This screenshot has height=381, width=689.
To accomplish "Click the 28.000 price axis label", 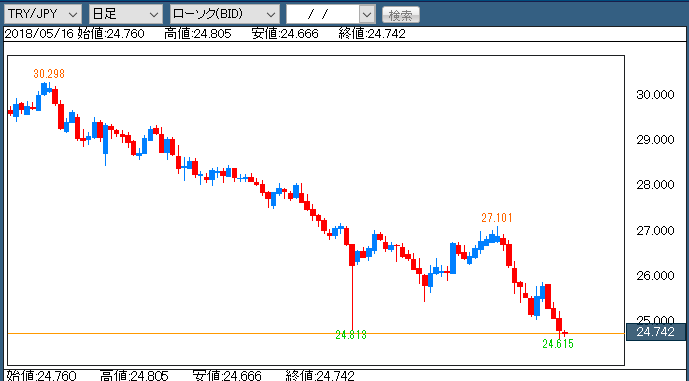I will (x=655, y=185).
